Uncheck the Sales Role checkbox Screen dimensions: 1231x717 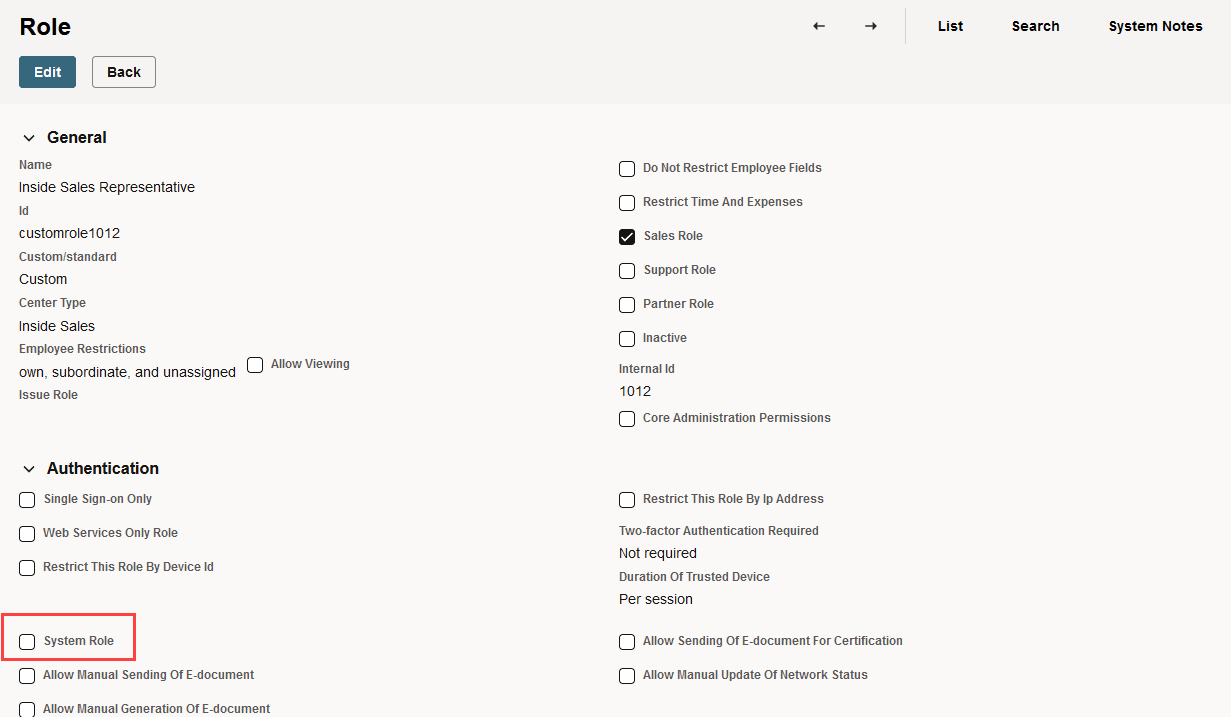tap(627, 237)
